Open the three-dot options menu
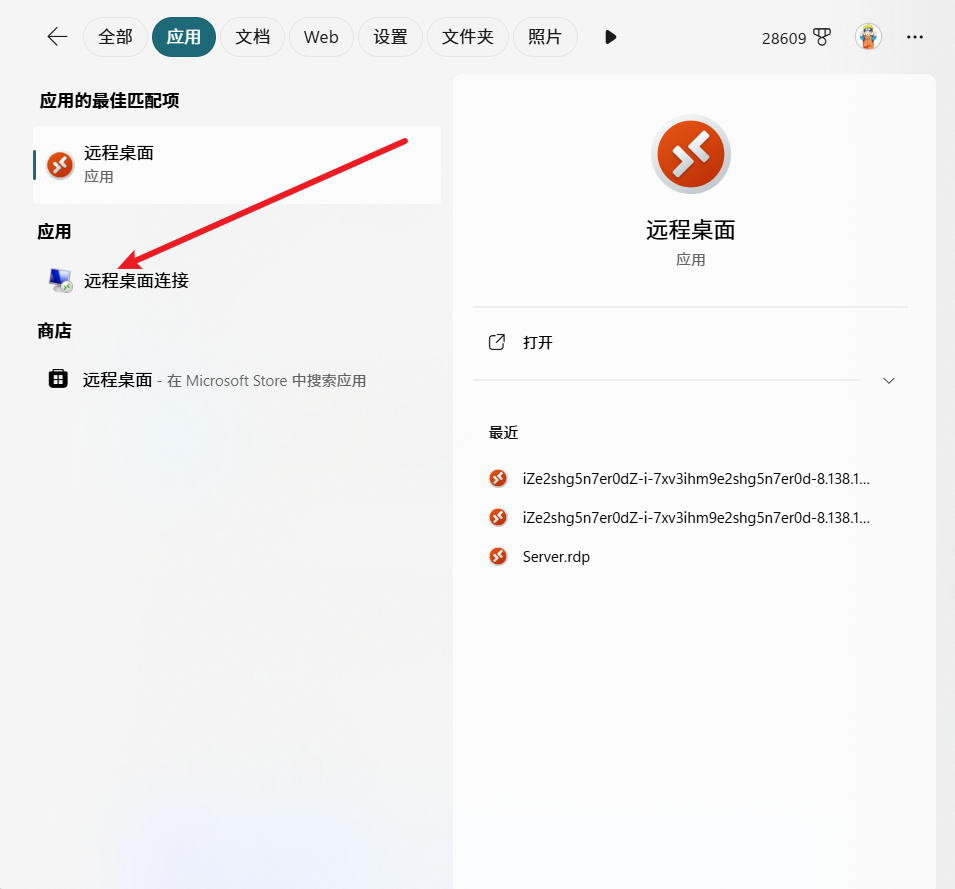Image resolution: width=955 pixels, height=889 pixels. tap(915, 37)
